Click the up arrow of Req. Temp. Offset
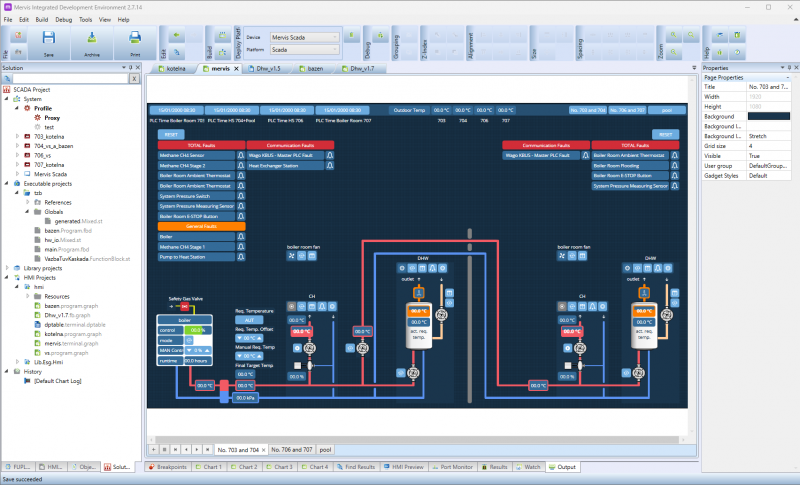Viewport: 800px width, 485px height. tap(259, 338)
